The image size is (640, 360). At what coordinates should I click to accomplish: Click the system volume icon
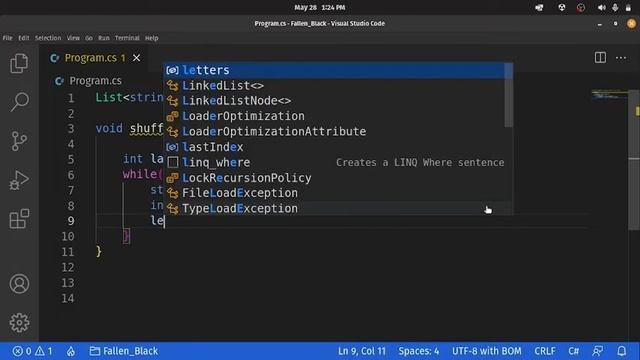(x=601, y=7)
